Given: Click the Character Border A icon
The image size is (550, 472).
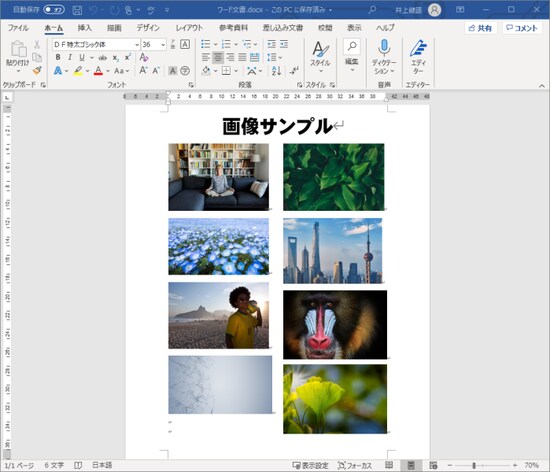Looking at the screenshot, I should (185, 44).
